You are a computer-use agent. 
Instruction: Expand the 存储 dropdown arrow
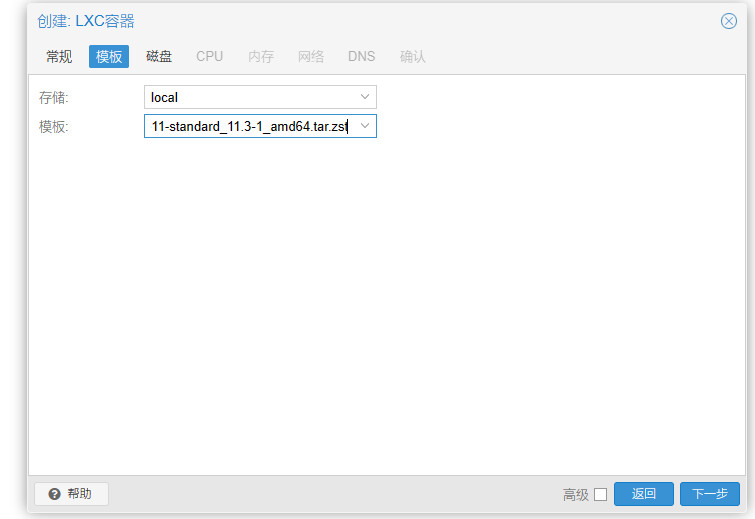tap(365, 97)
